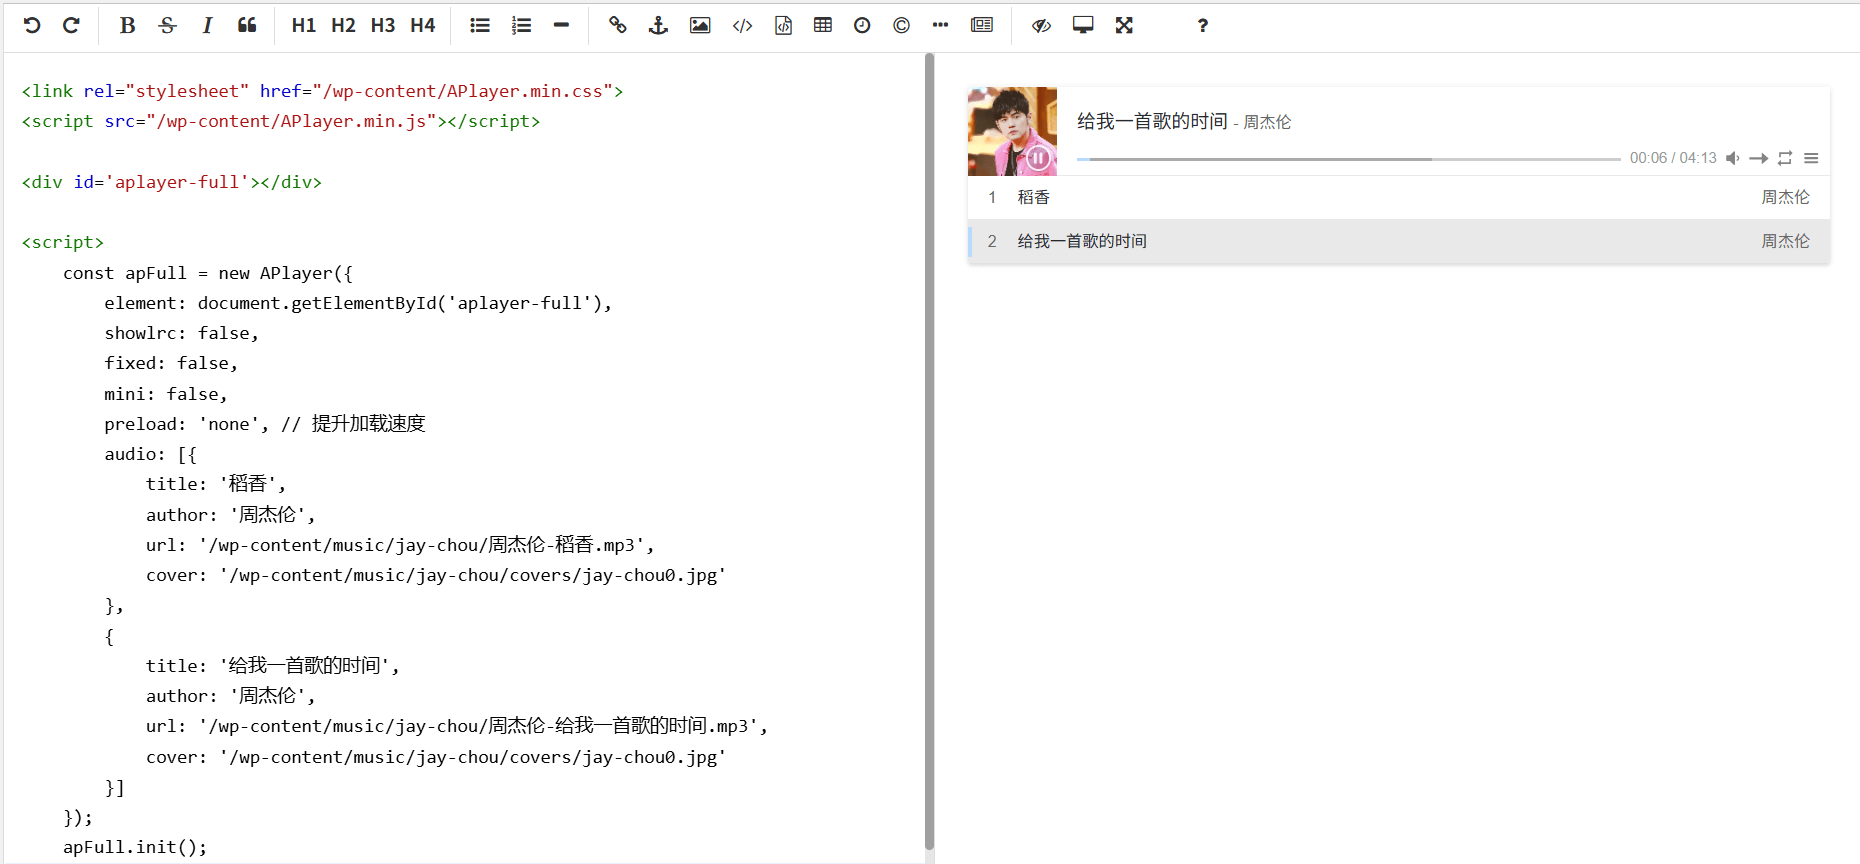Insert a block quote
The image size is (1860, 864).
coord(247,26)
